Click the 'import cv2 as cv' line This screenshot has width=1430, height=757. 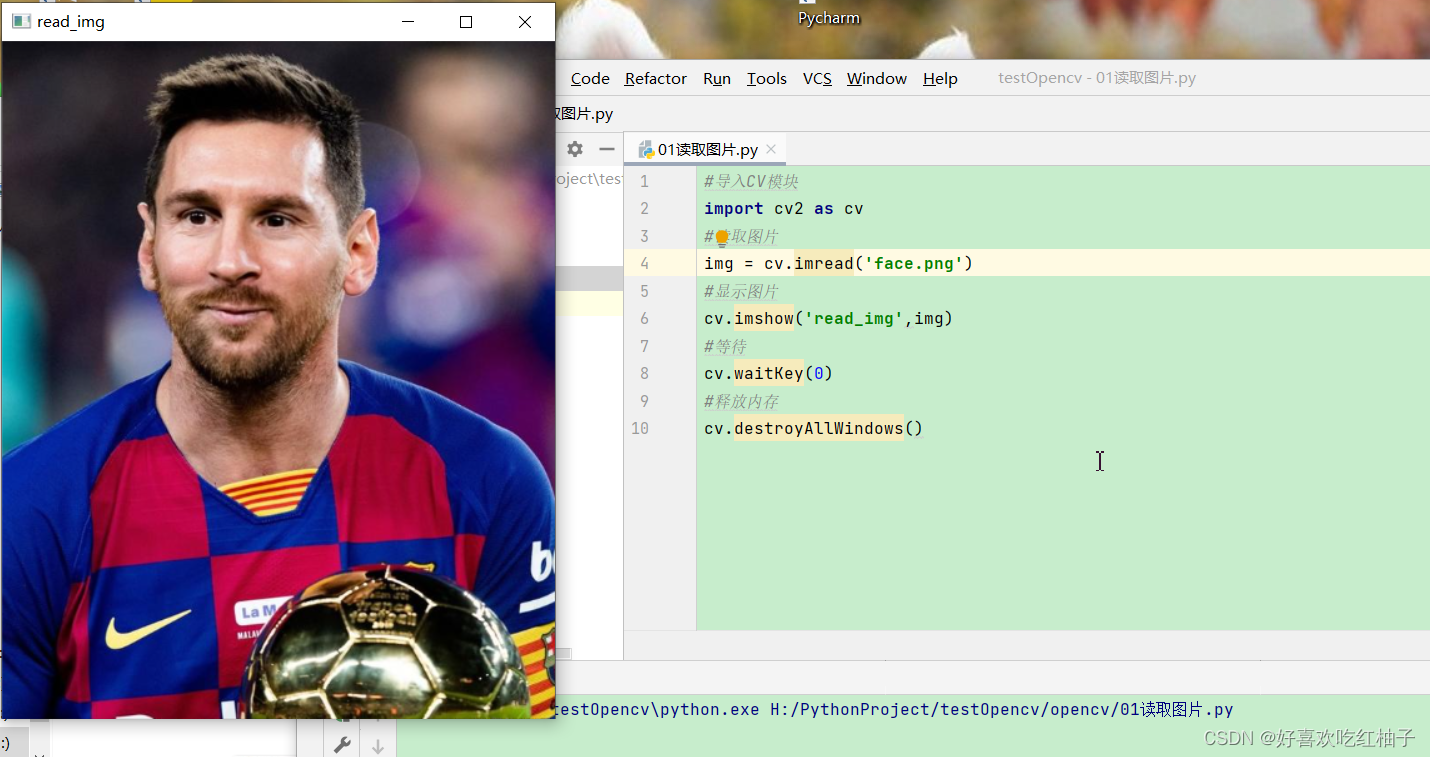(784, 209)
